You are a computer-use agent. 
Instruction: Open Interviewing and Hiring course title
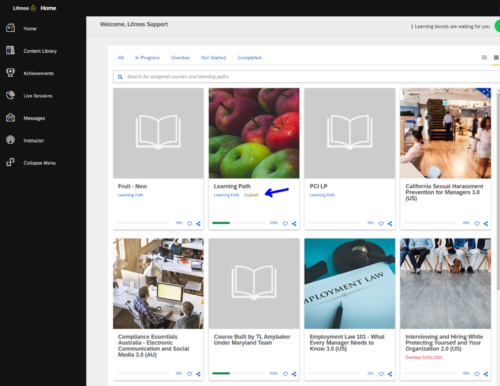coord(444,343)
